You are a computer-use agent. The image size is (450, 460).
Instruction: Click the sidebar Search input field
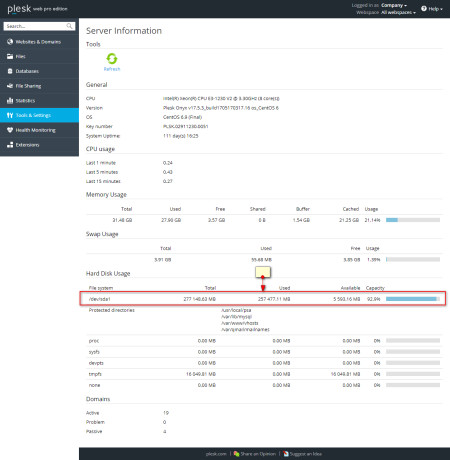click(39, 26)
